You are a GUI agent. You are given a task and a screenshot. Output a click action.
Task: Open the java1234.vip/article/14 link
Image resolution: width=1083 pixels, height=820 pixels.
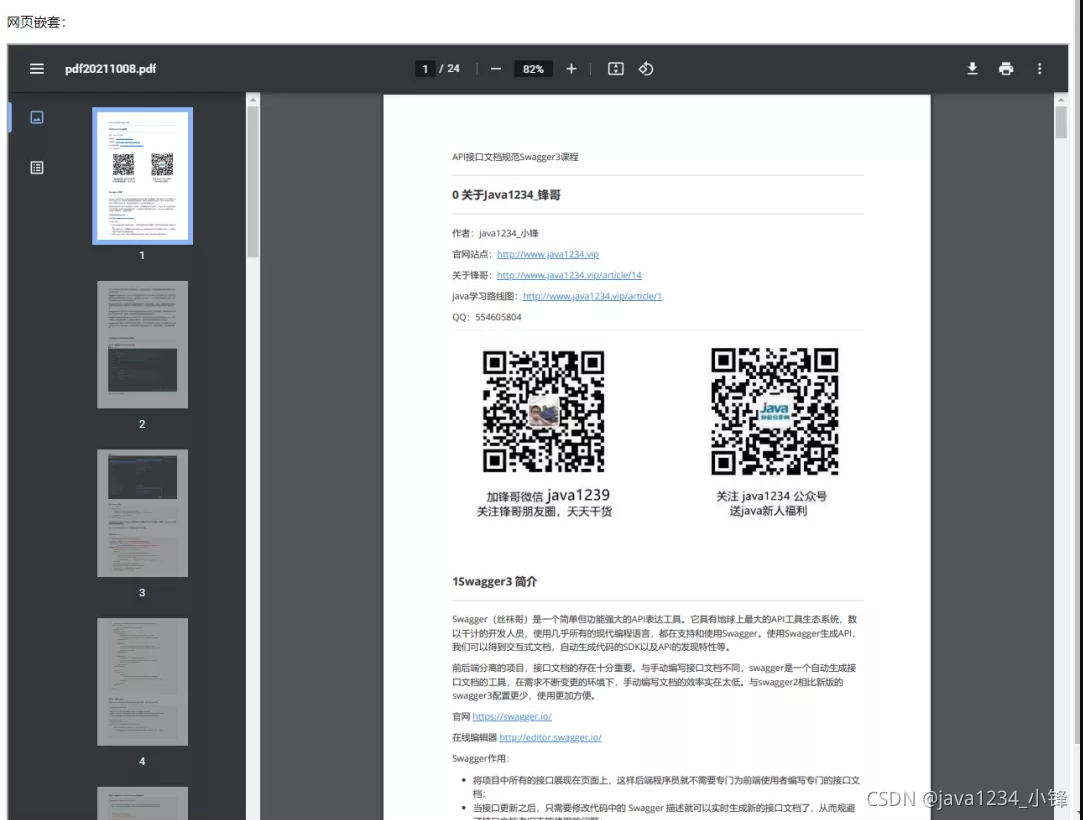click(569, 275)
